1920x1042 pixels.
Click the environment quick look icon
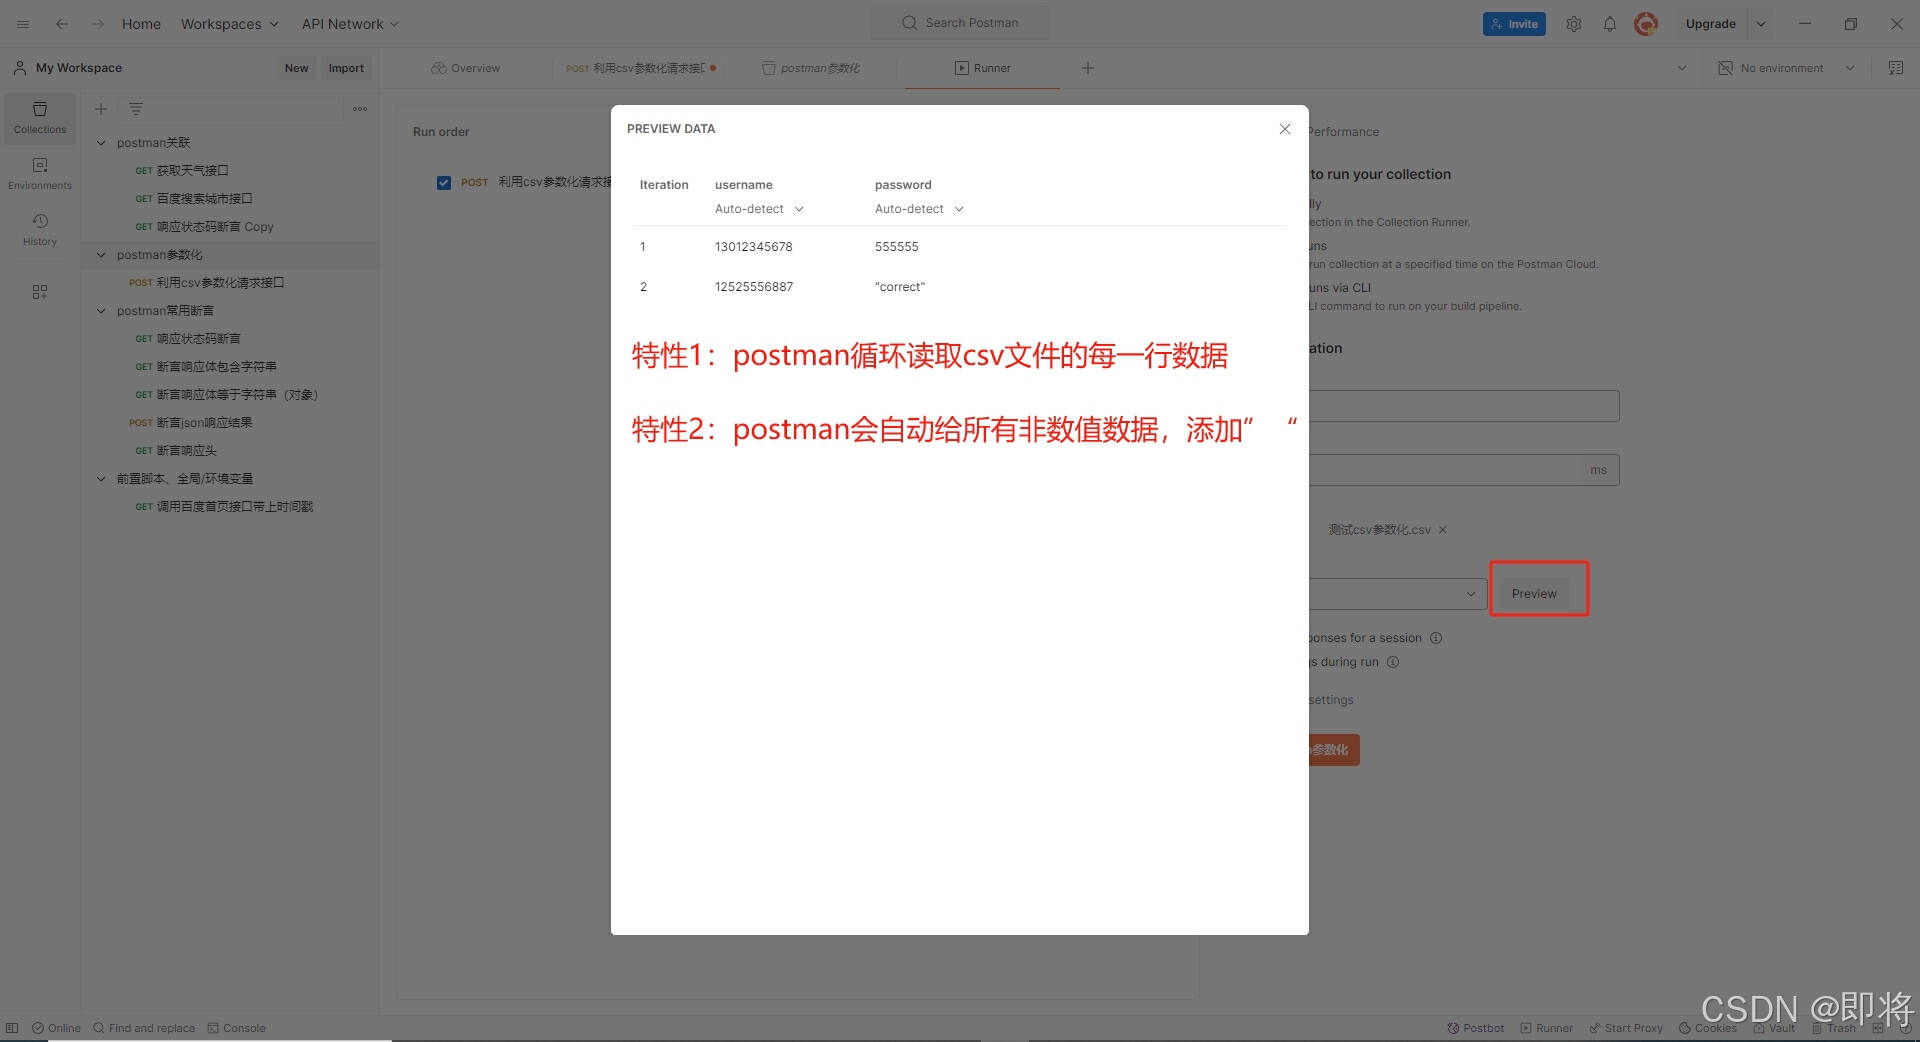pyautogui.click(x=1895, y=68)
